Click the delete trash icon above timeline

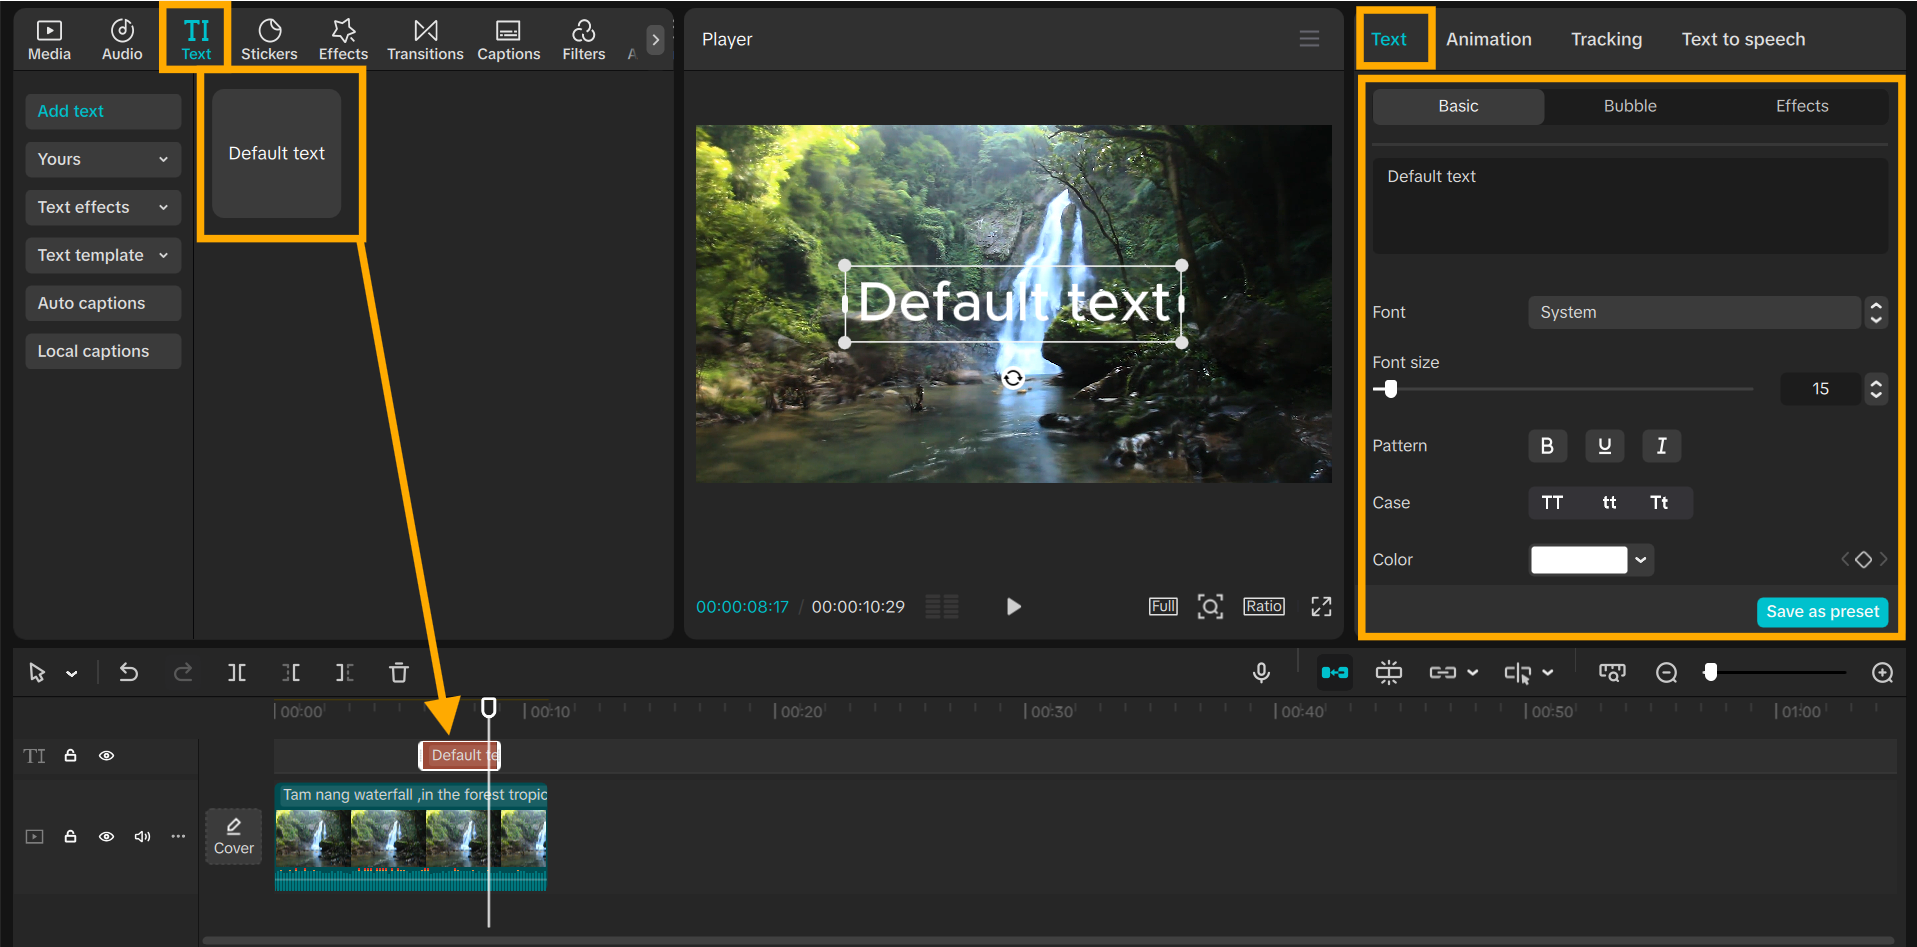pyautogui.click(x=399, y=673)
